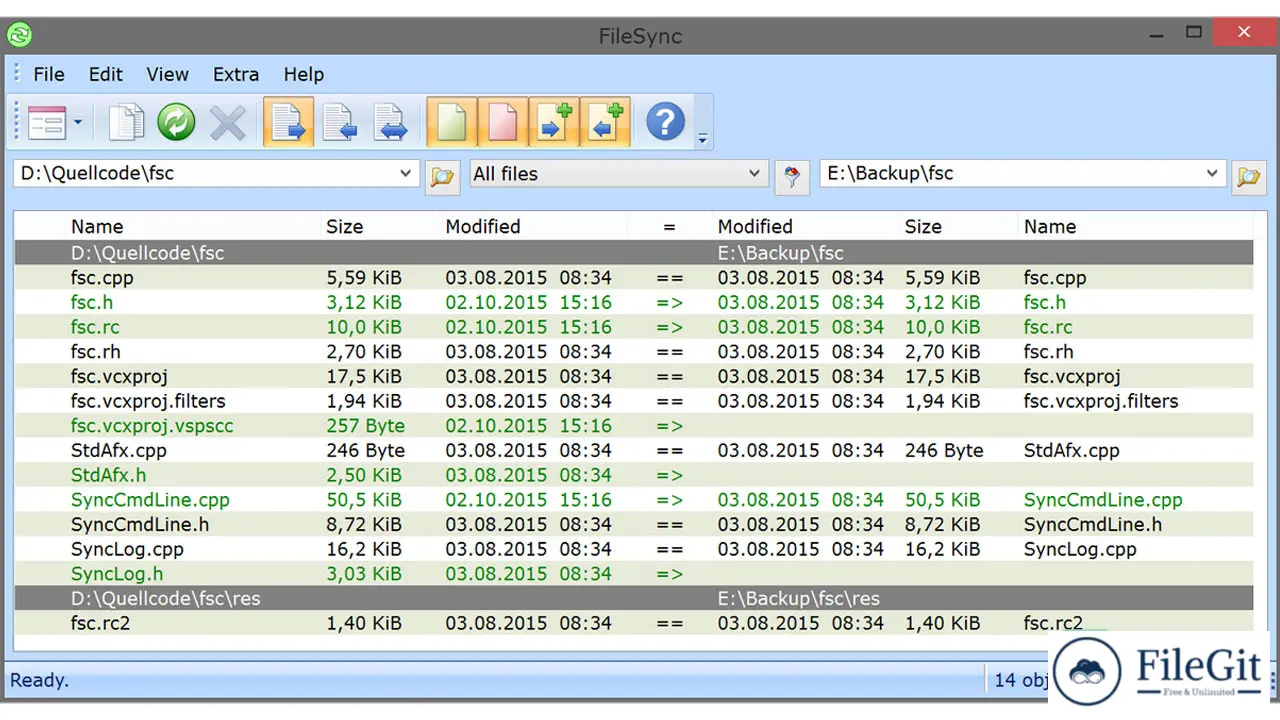Viewport: 1280px width, 720px height.
Task: Select left fsc.h file entry
Action: [91, 302]
